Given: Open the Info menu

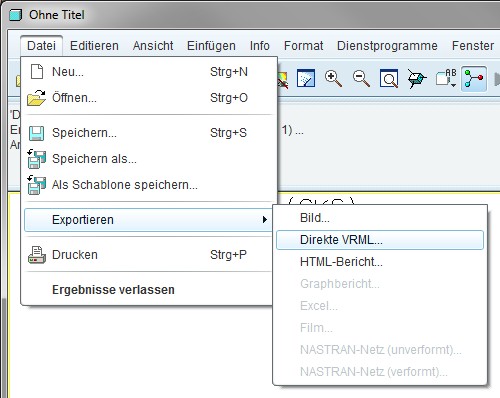Looking at the screenshot, I should 260,46.
